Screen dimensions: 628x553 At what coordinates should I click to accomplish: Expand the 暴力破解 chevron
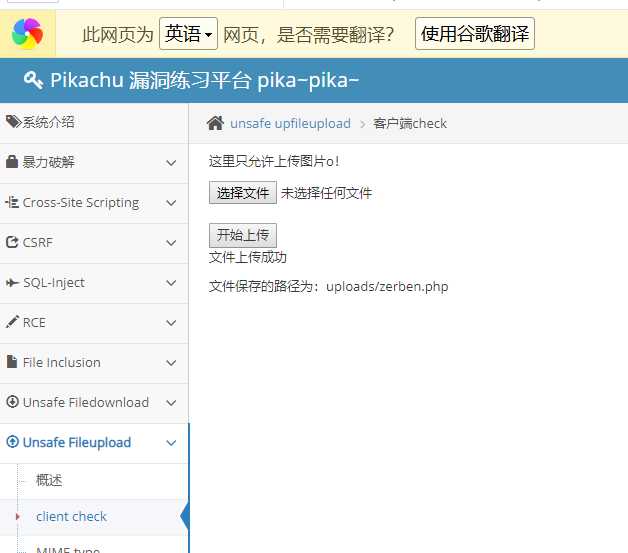pos(171,163)
